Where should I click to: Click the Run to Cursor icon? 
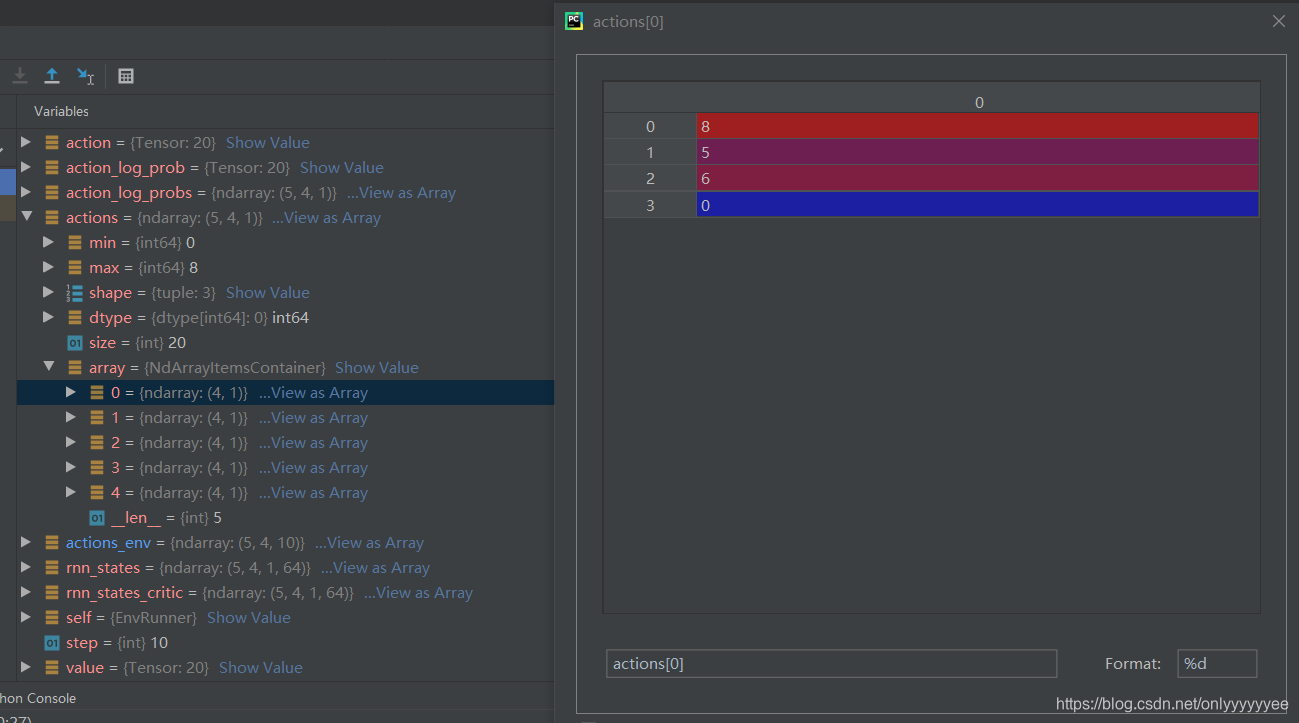tap(86, 76)
